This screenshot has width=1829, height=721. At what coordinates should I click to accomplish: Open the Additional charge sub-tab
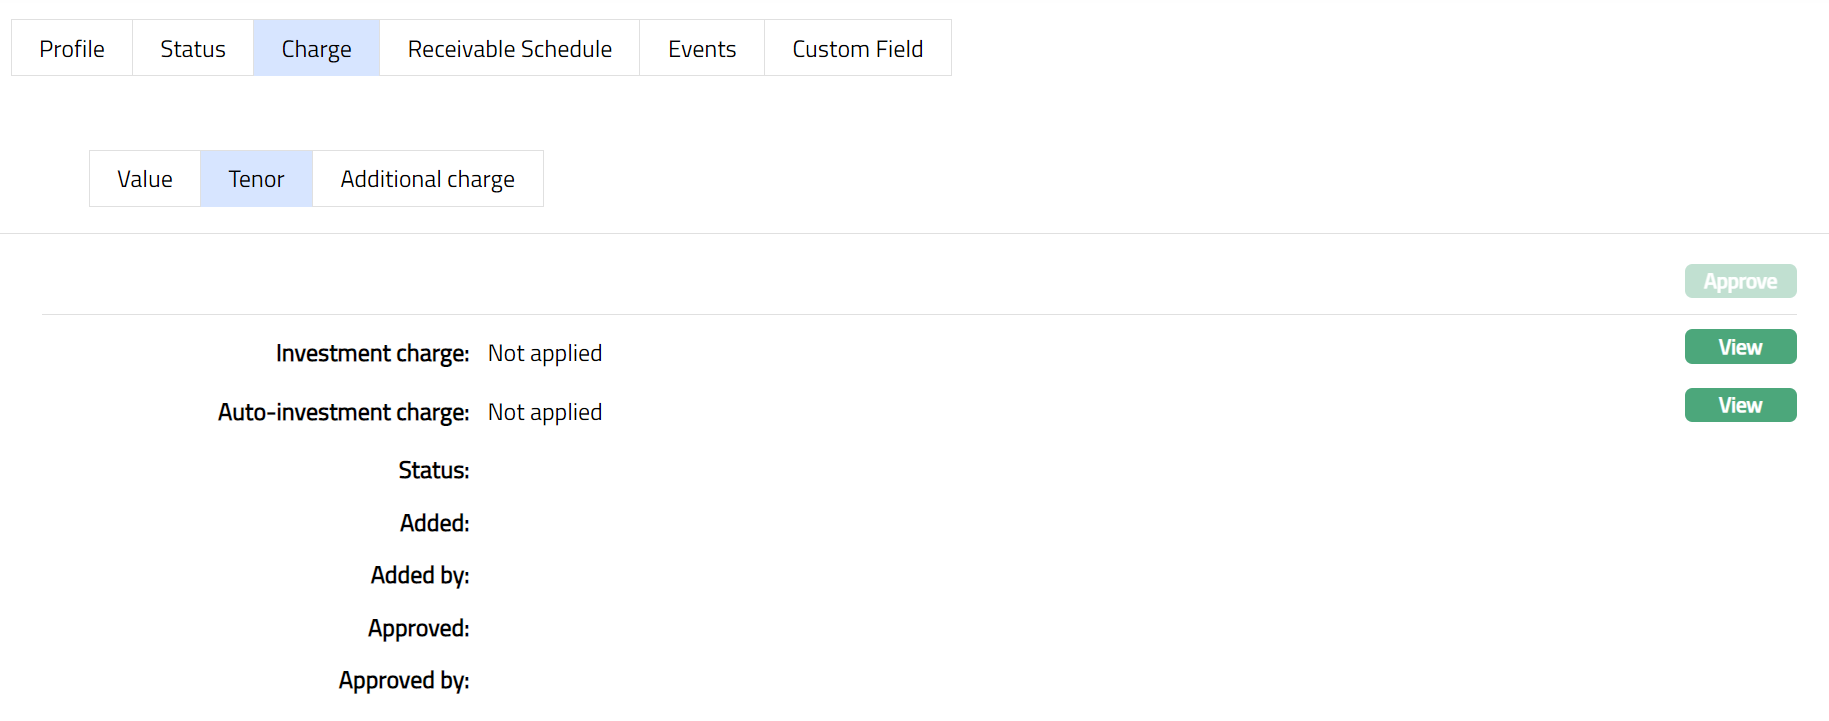point(427,179)
